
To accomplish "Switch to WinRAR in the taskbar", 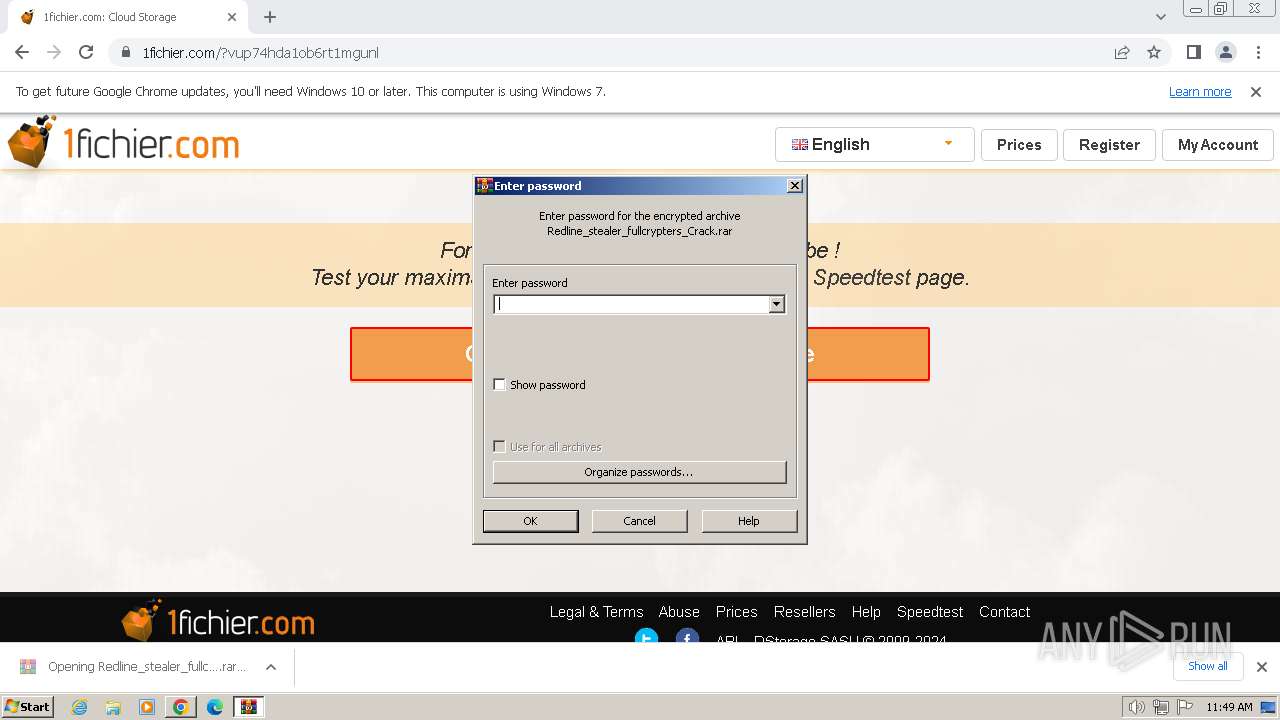I will tap(248, 707).
